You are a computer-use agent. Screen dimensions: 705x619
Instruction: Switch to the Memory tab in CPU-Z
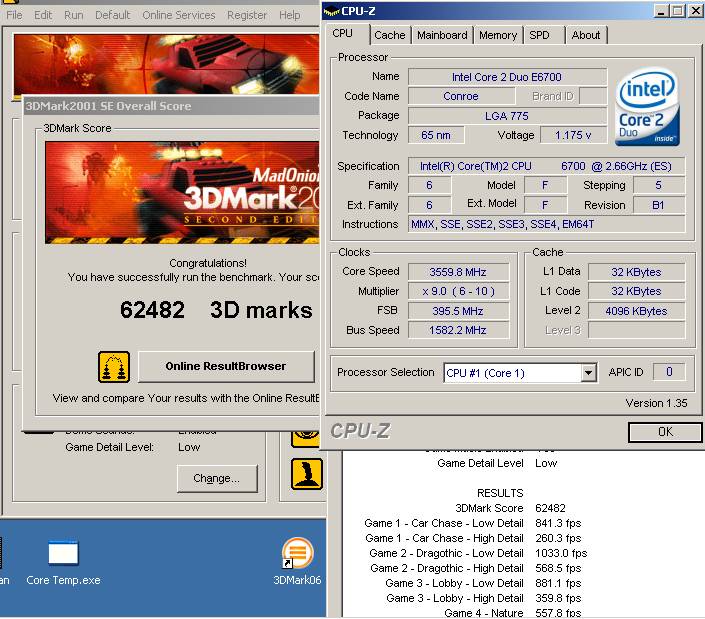coord(498,35)
